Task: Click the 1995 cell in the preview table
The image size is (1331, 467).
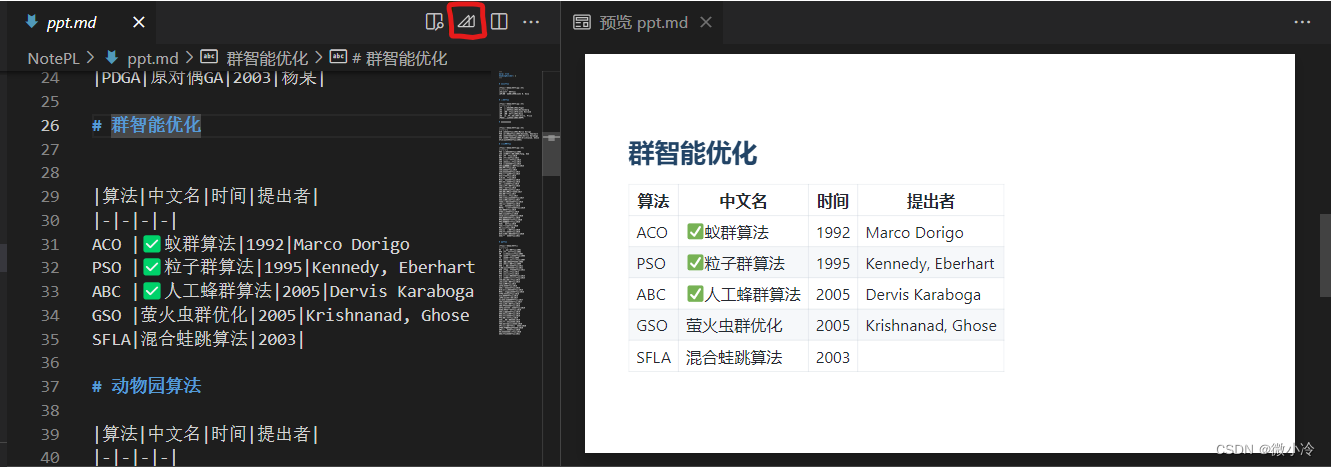Action: (x=833, y=264)
